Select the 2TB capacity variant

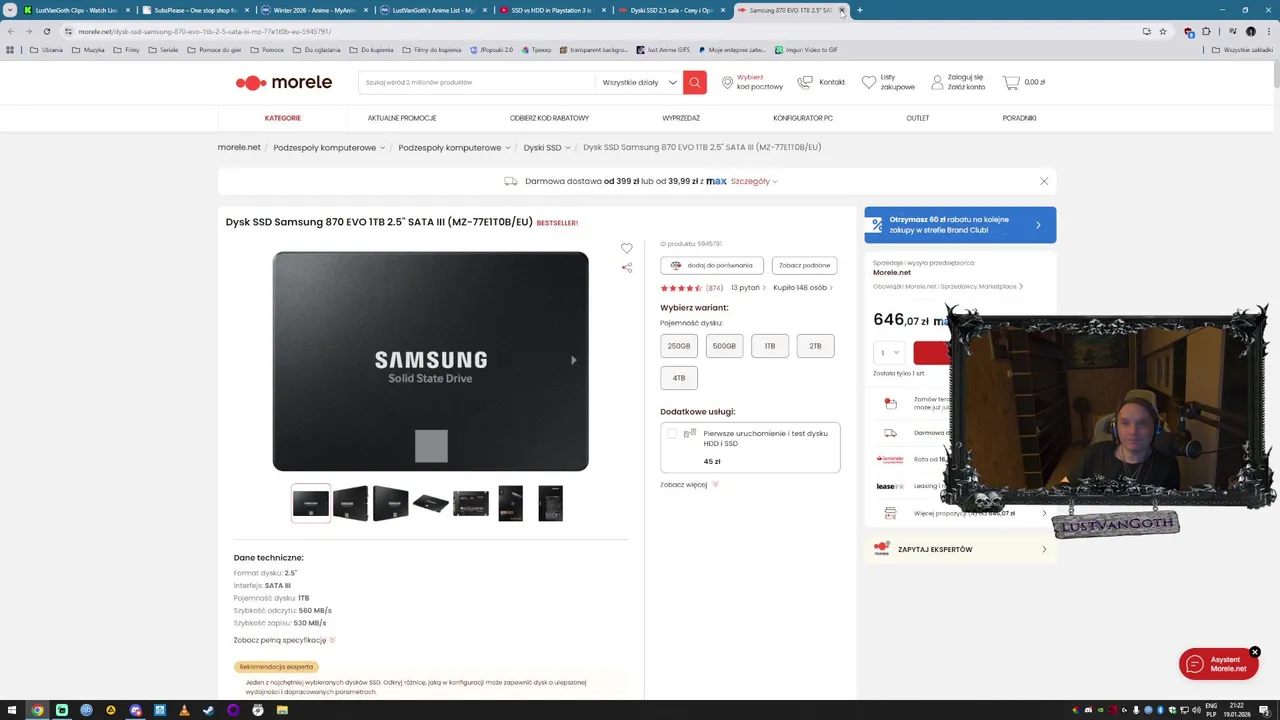coord(815,346)
